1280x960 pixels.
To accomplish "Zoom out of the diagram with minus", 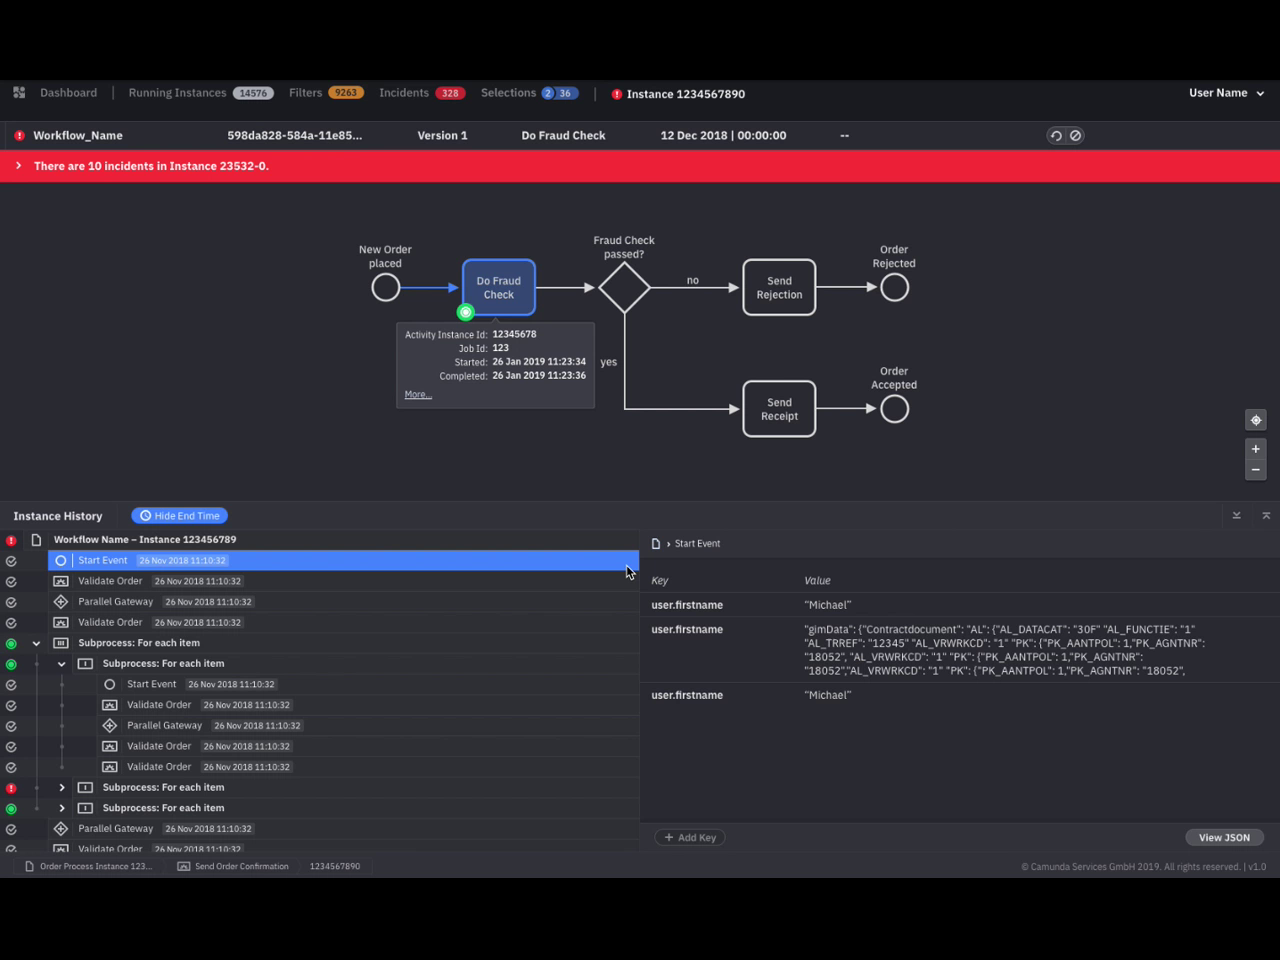I will (x=1256, y=470).
